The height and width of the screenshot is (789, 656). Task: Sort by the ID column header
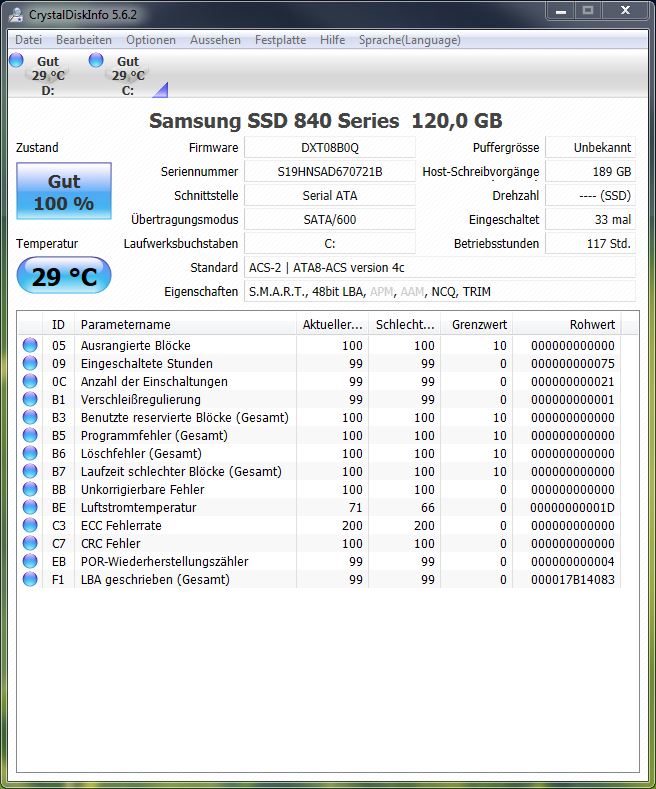[58, 325]
